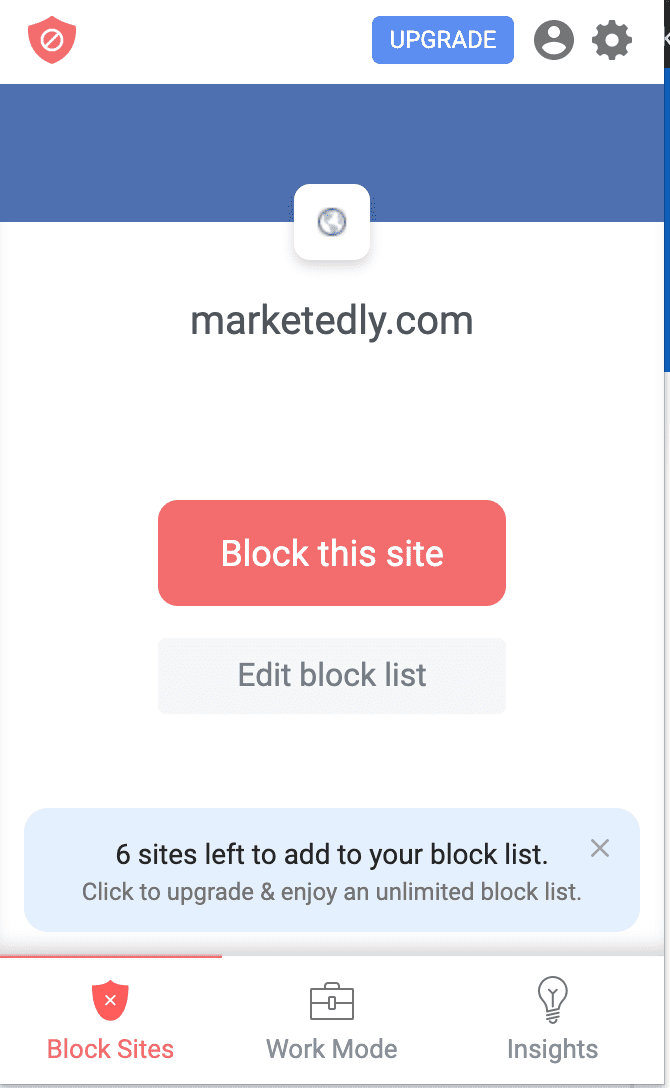Open the user account profile icon

(x=554, y=40)
